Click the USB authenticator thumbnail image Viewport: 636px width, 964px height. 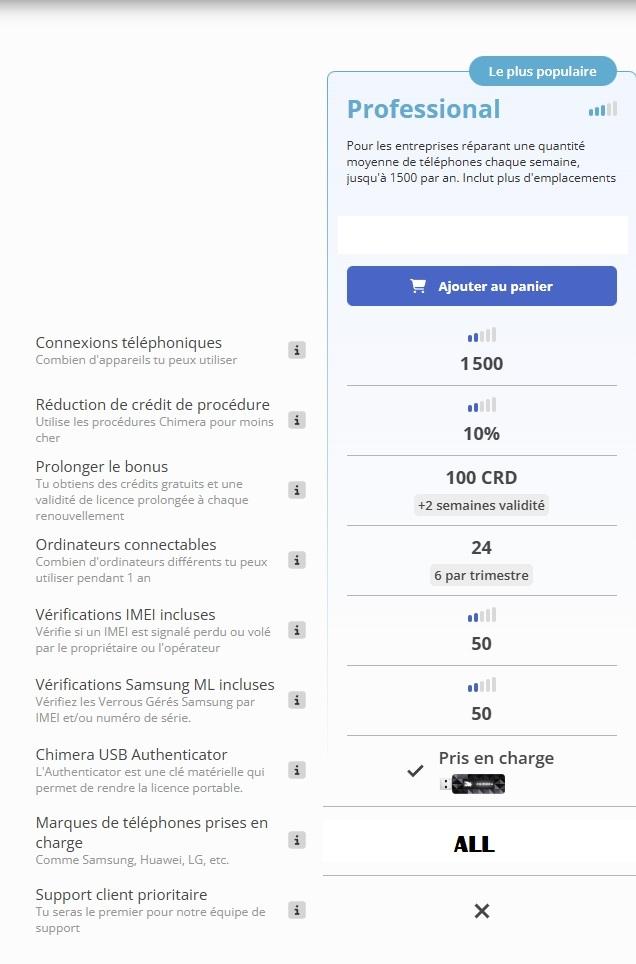coord(477,784)
